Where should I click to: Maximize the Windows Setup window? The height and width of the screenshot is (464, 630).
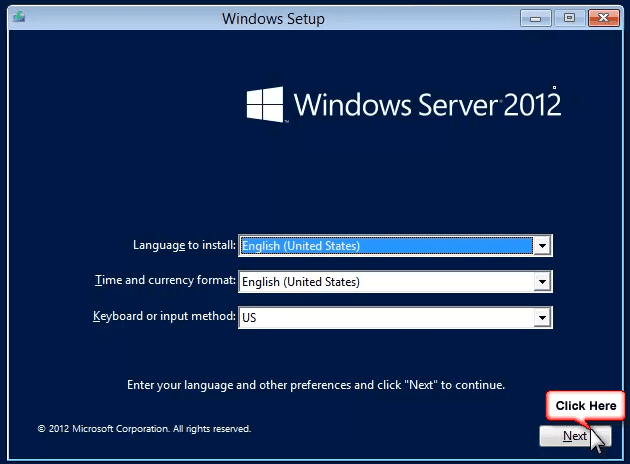(x=569, y=18)
